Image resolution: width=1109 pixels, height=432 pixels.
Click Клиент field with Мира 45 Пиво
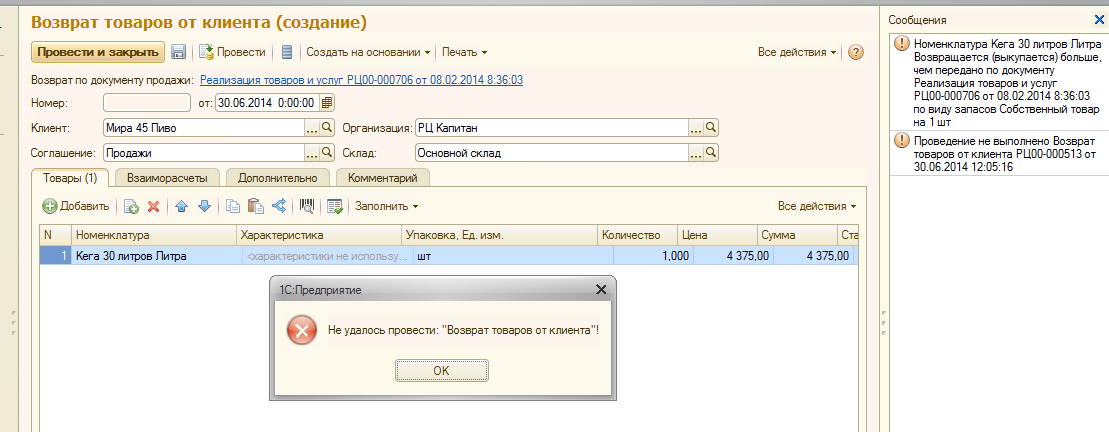pos(204,128)
